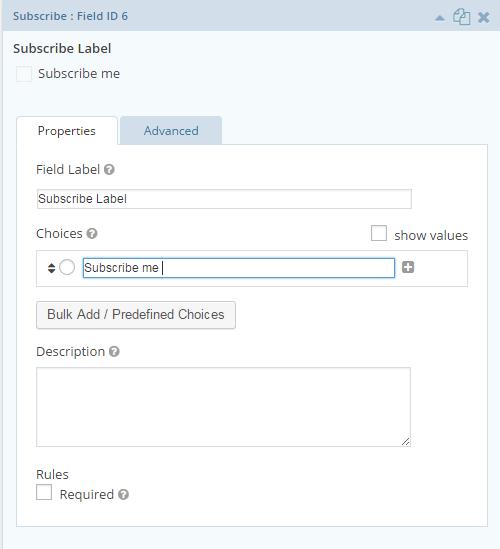Collapse the Subscribe field panel arrow

click(439, 18)
